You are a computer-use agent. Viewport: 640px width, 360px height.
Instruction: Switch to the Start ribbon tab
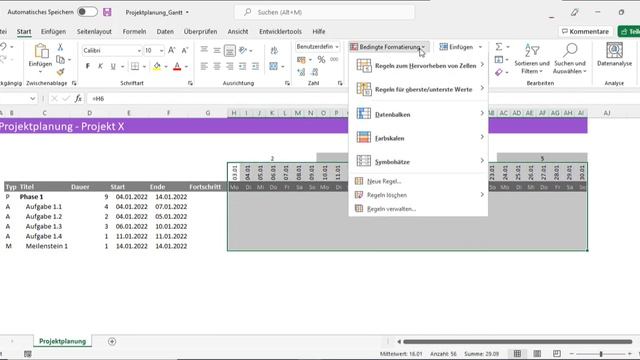point(24,31)
